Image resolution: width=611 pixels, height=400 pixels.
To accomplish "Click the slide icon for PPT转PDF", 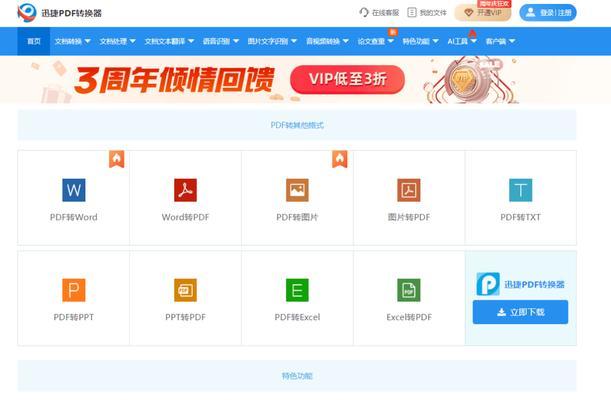I will click(x=185, y=290).
